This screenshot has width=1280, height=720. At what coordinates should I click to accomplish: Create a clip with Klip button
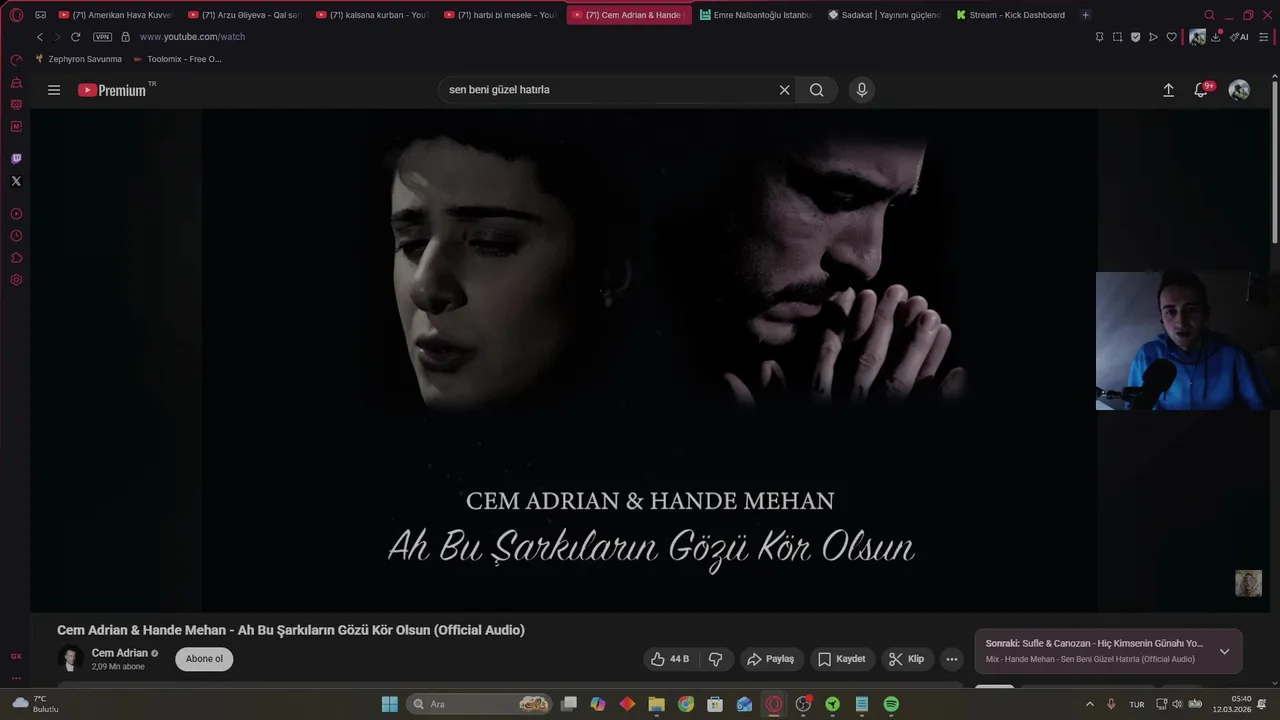tap(906, 659)
